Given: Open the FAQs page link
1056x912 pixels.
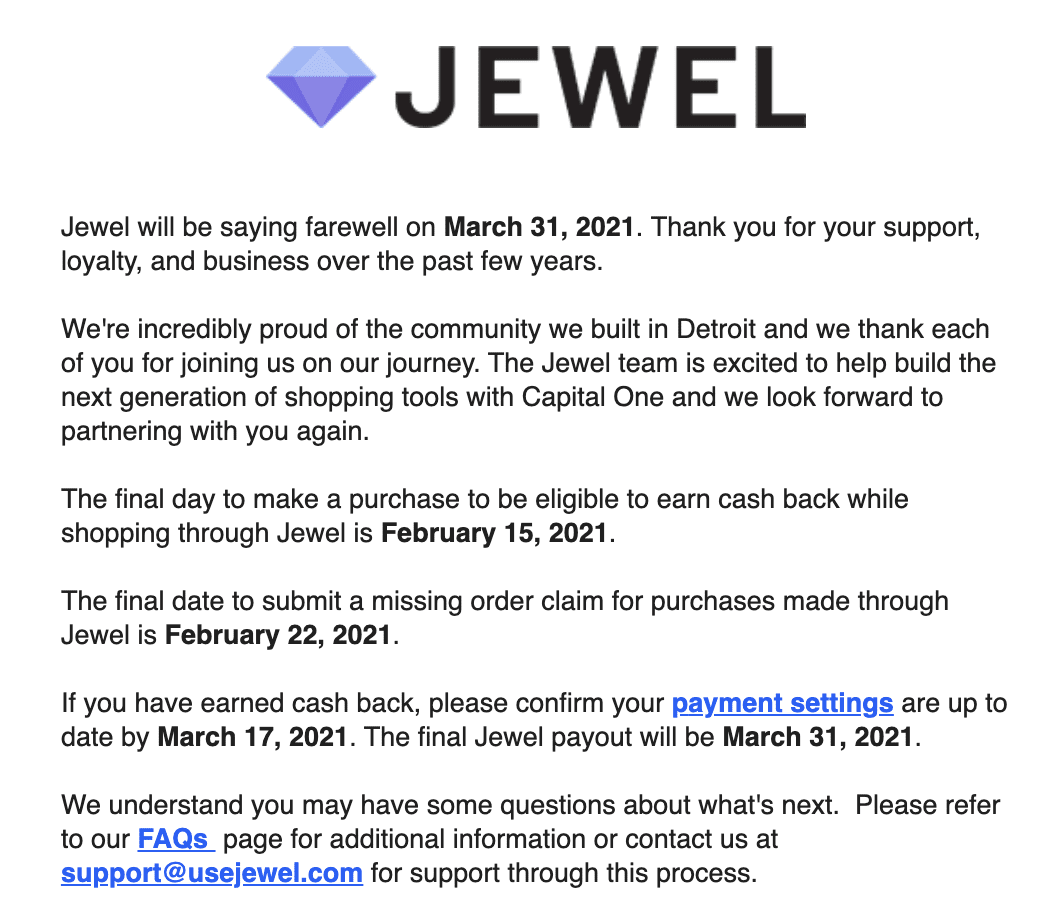Looking at the screenshot, I should tap(174, 837).
